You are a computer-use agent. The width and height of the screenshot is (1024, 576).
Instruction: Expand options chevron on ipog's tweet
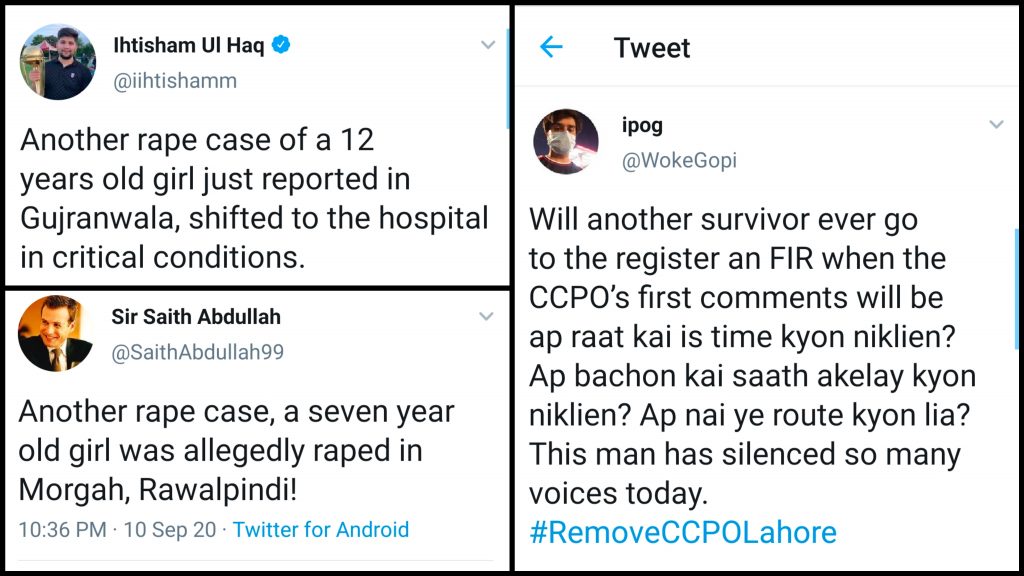996,125
